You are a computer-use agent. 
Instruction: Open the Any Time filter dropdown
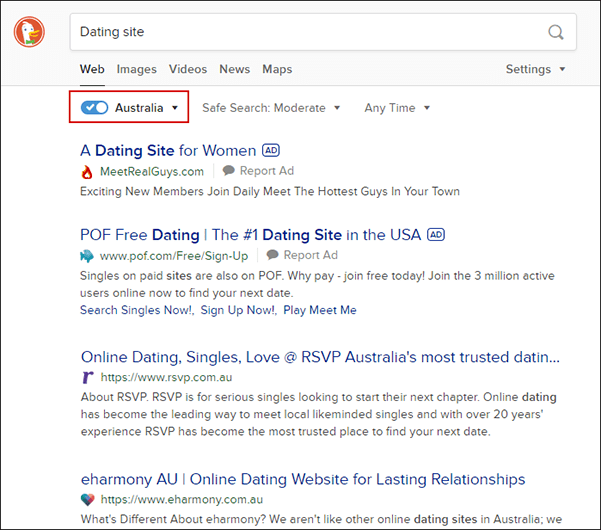(397, 108)
